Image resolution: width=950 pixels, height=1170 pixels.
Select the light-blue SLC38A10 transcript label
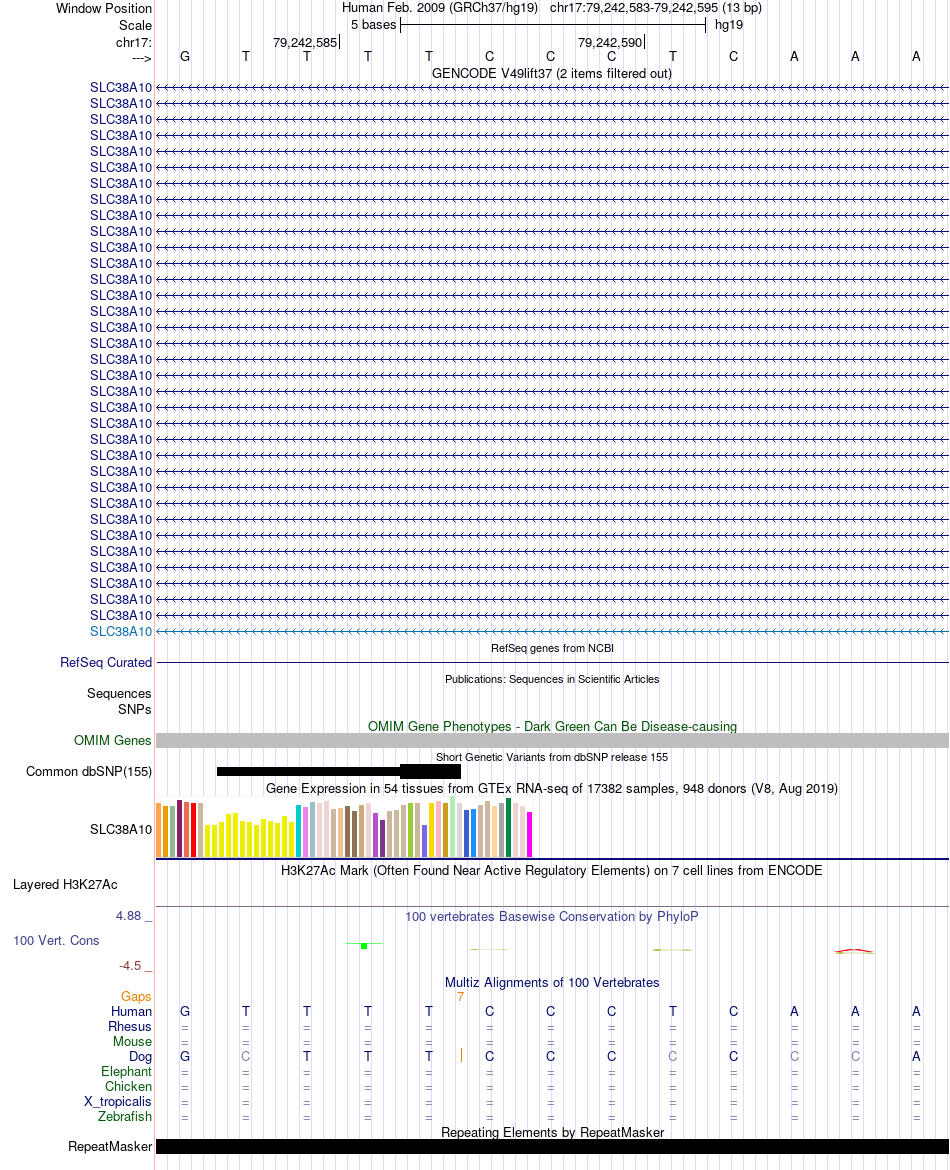point(121,631)
